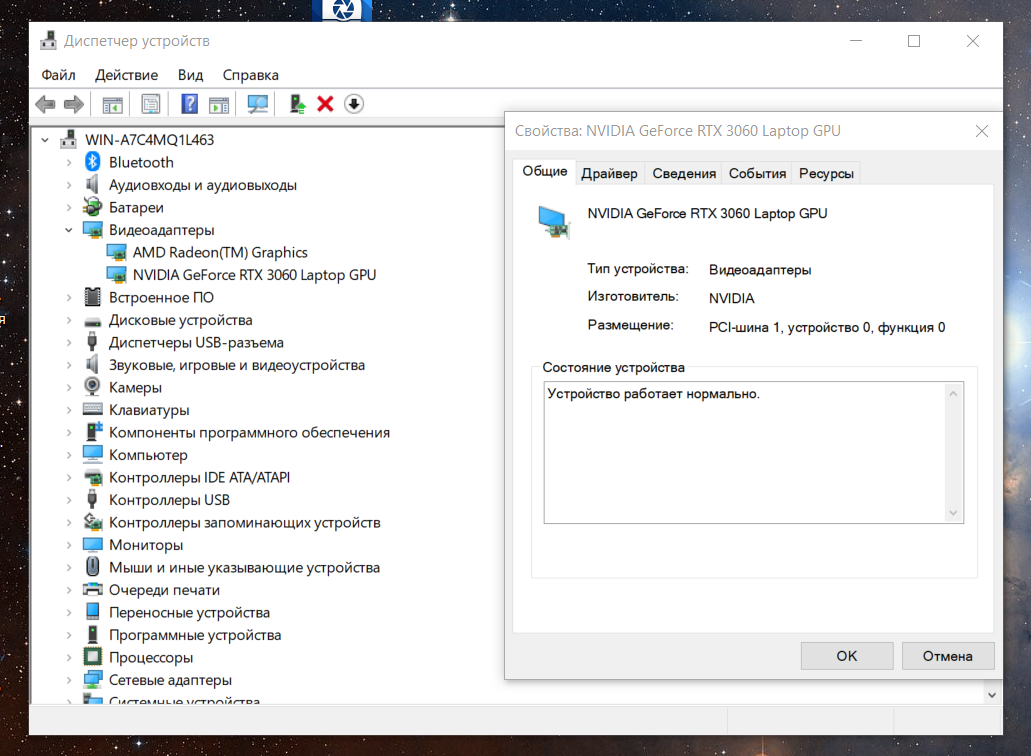Click the Computer (Компьютер) category icon

click(93, 454)
